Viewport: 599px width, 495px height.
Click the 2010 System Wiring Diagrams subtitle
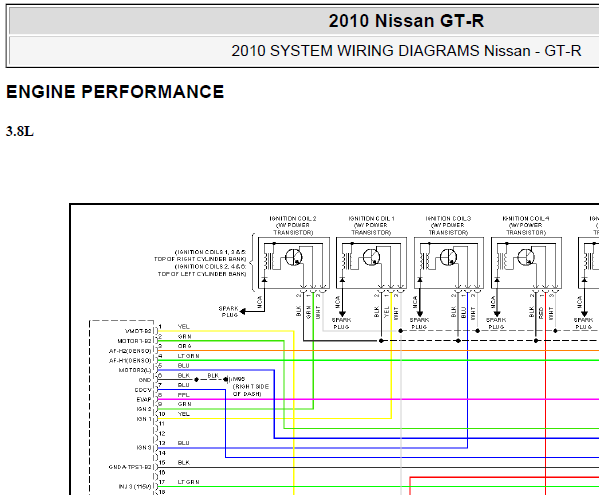406,51
